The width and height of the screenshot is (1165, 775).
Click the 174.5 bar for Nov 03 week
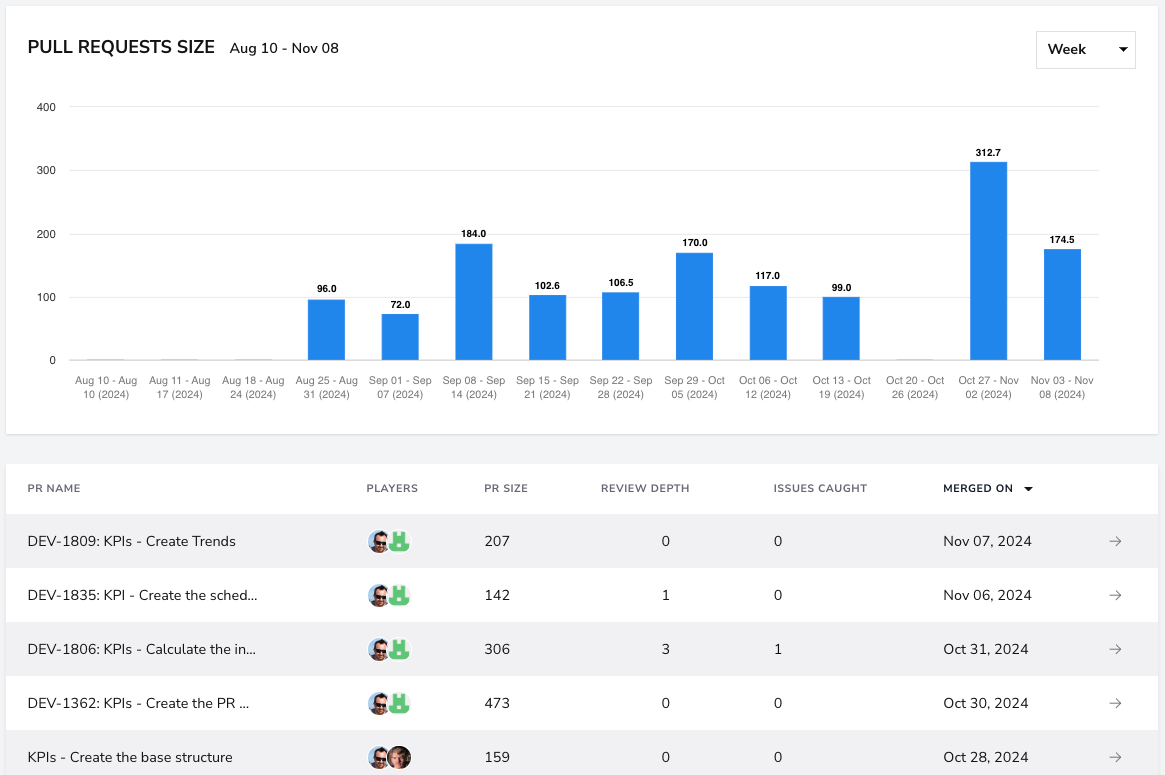coord(1062,305)
